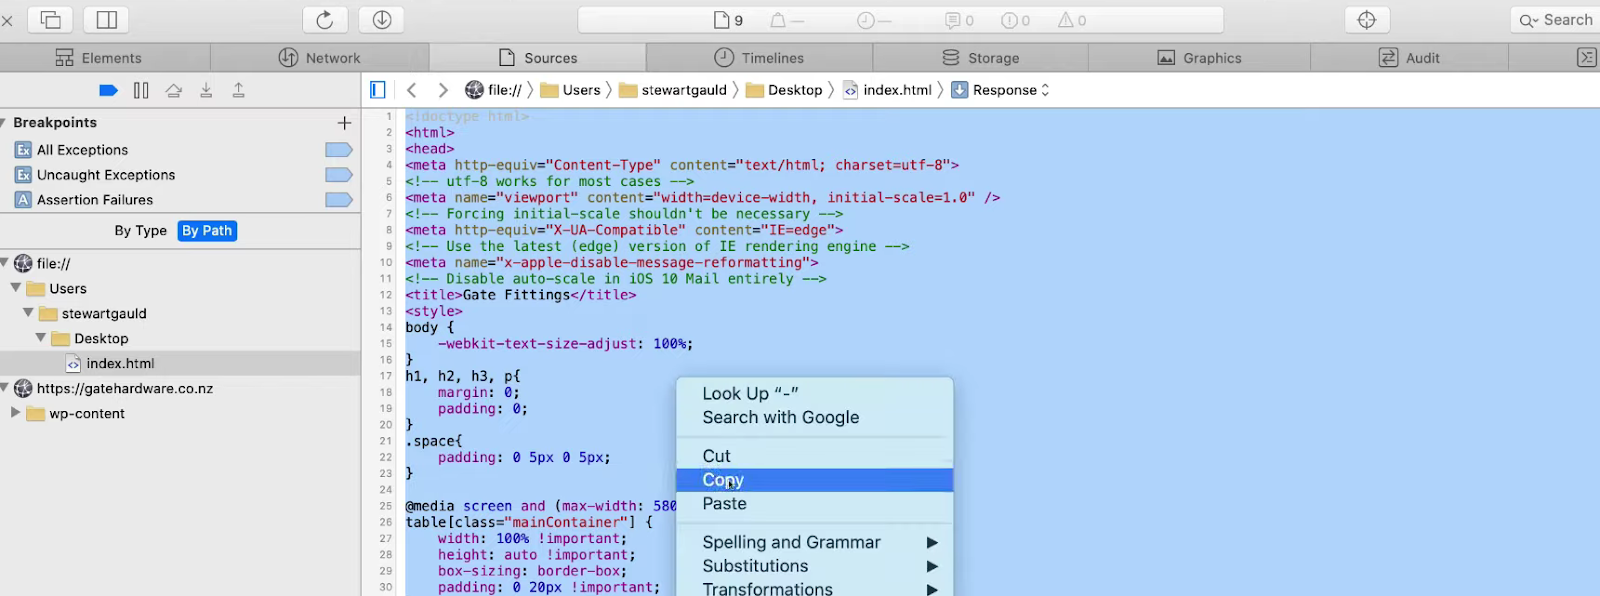This screenshot has height=596, width=1600.
Task: Select By Type grouping option
Action: pos(141,231)
